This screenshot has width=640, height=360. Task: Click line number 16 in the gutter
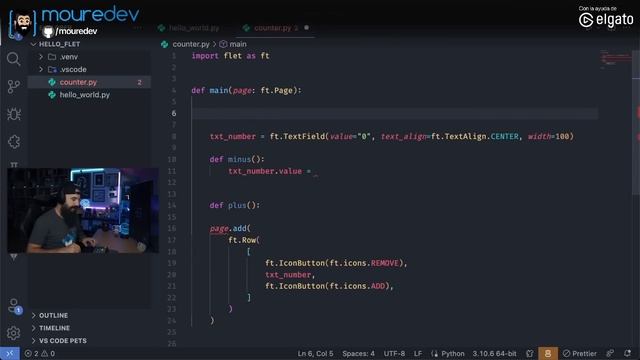click(x=172, y=228)
